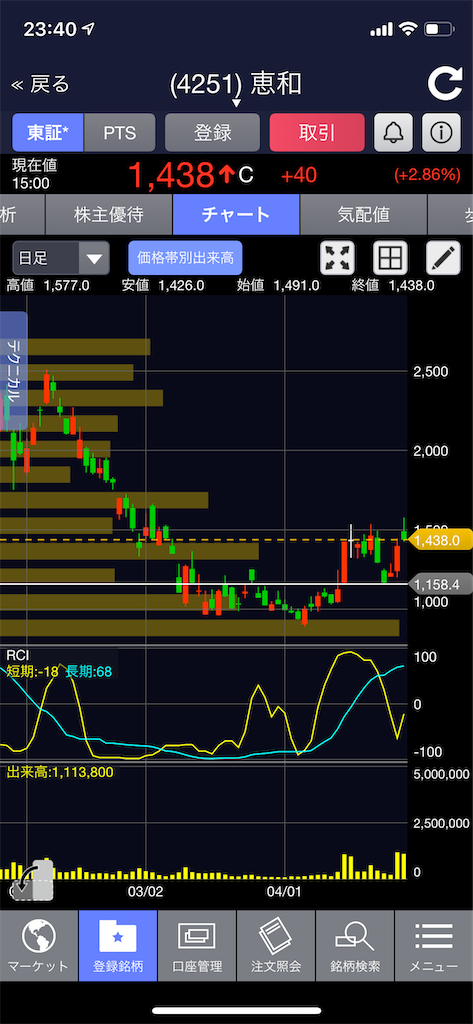Tap the 1,158.4 price line marker
The height and width of the screenshot is (1024, 473).
click(440, 584)
